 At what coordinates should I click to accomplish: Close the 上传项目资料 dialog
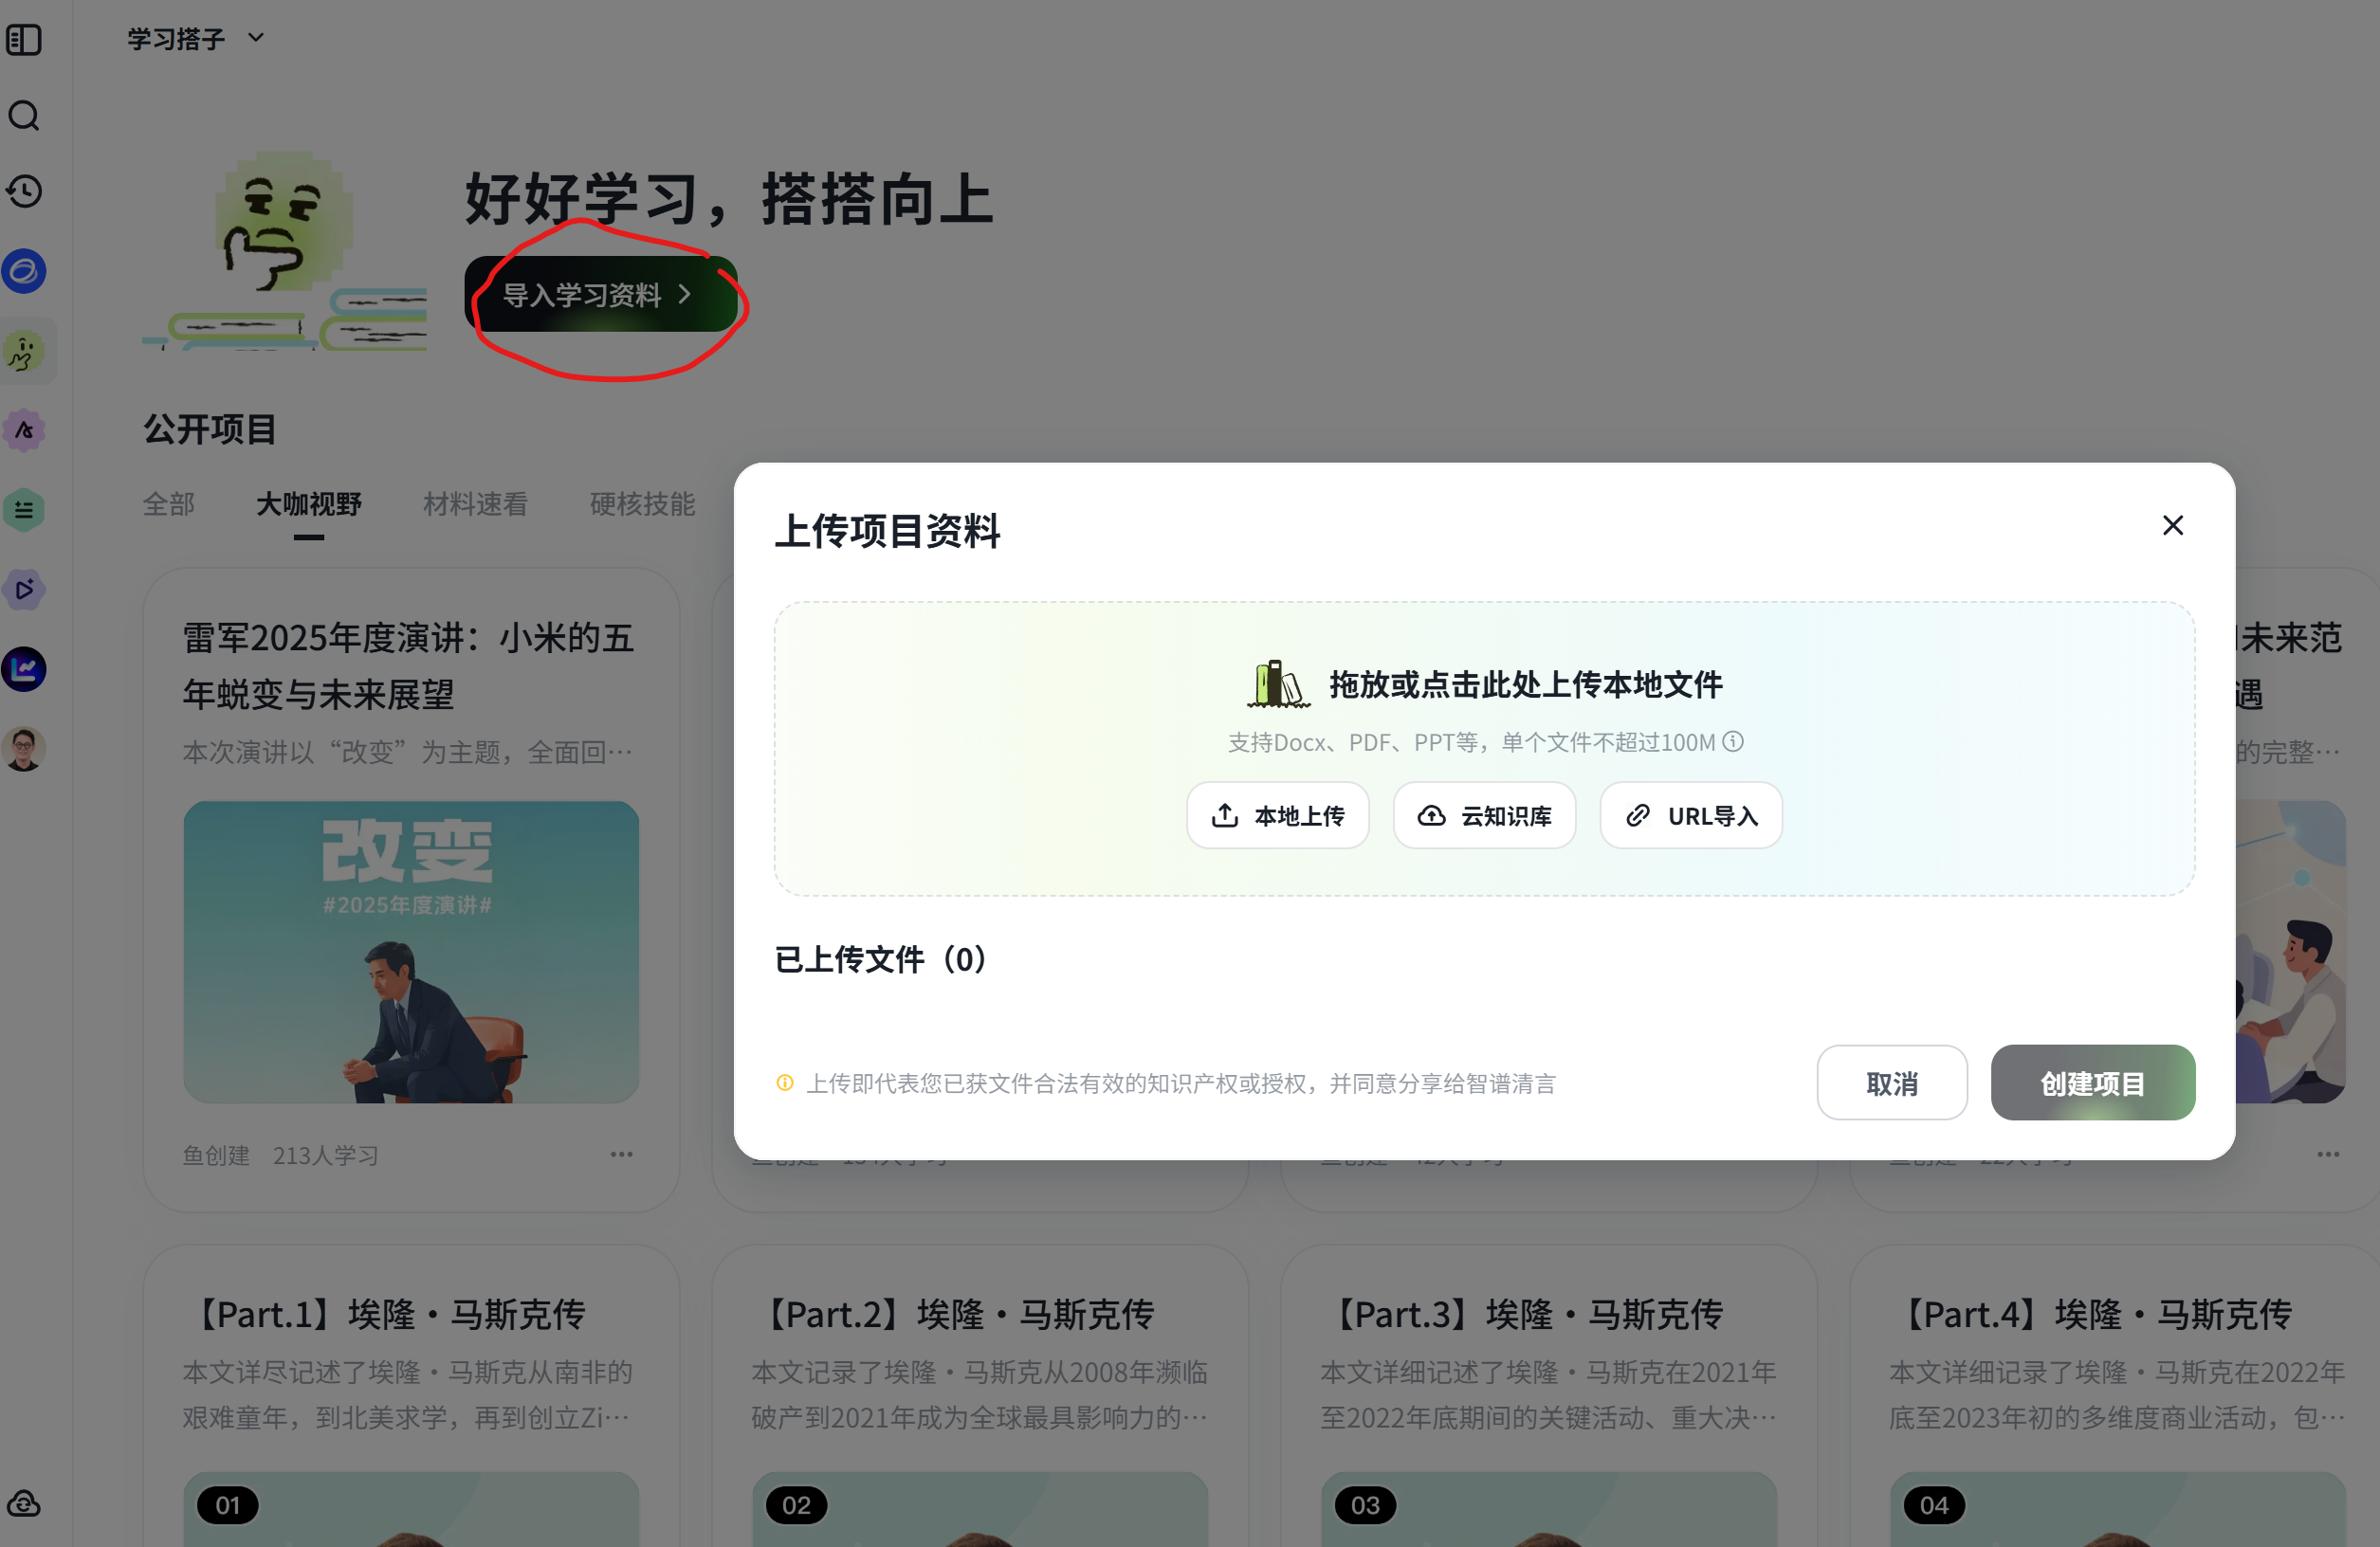point(2172,526)
